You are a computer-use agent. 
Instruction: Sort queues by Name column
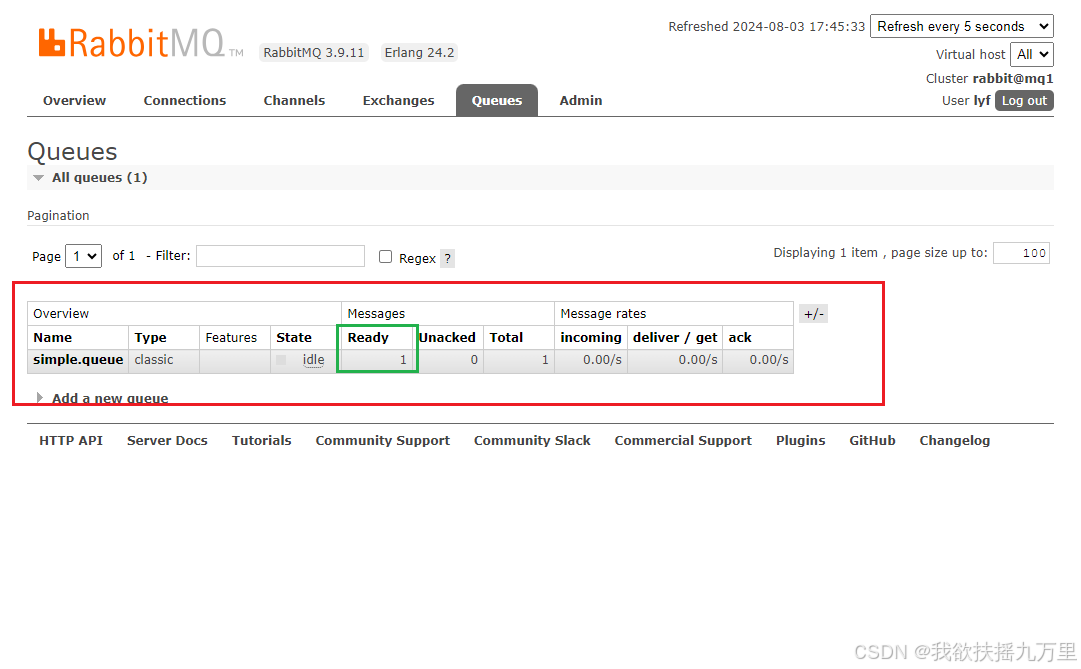[x=52, y=337]
